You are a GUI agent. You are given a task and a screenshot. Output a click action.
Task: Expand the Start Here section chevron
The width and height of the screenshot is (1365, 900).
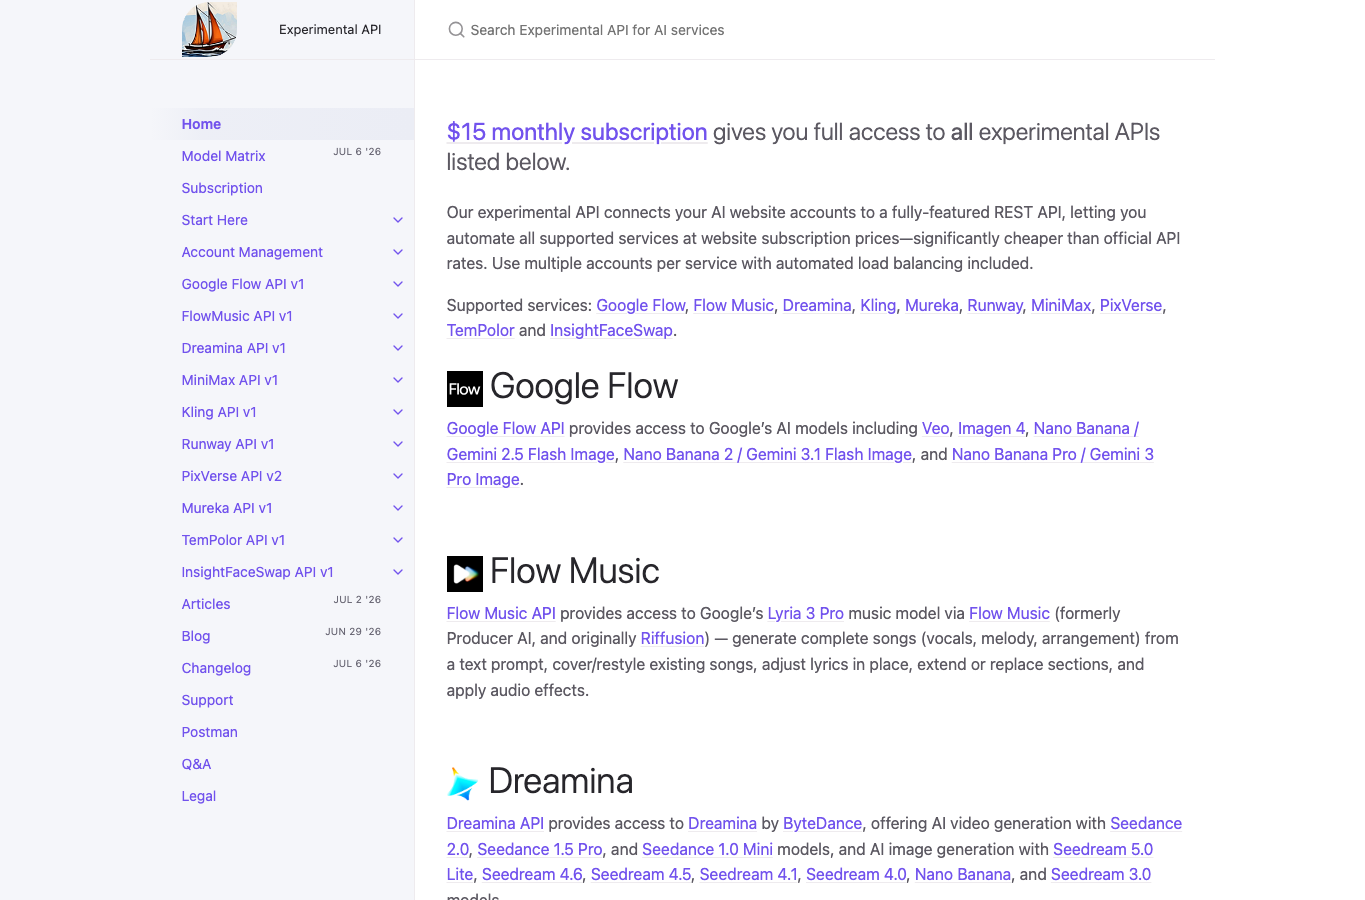point(398,220)
